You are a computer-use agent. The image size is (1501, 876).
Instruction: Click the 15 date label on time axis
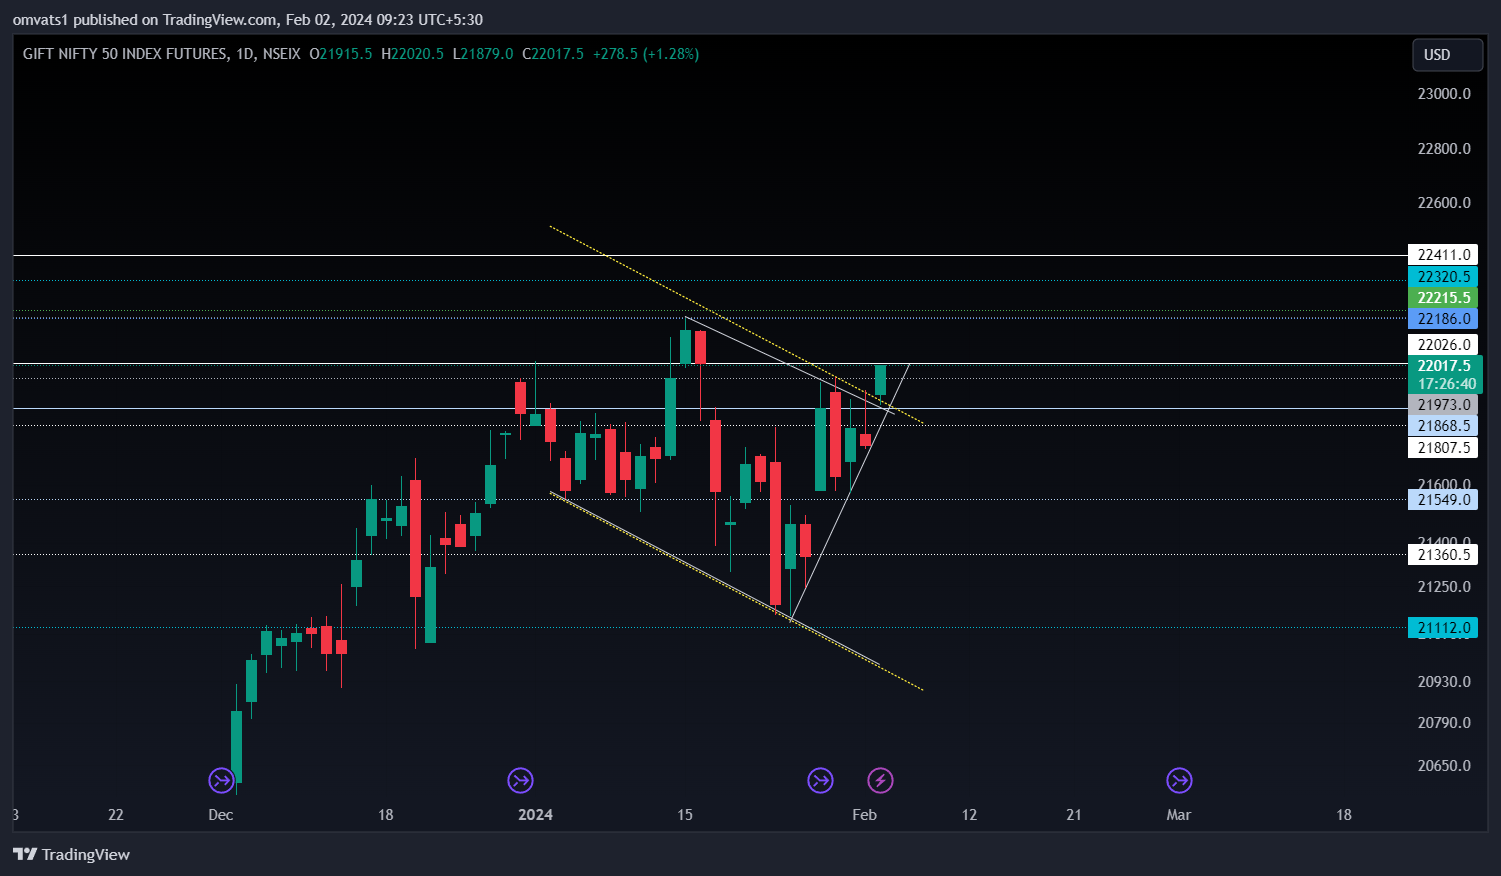click(x=685, y=815)
